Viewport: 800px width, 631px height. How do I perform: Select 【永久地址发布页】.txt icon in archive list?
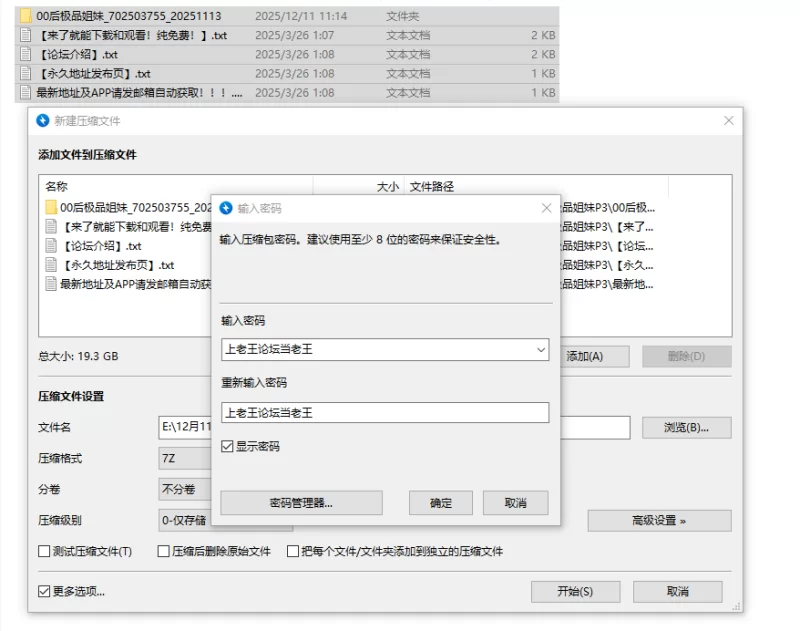50,265
